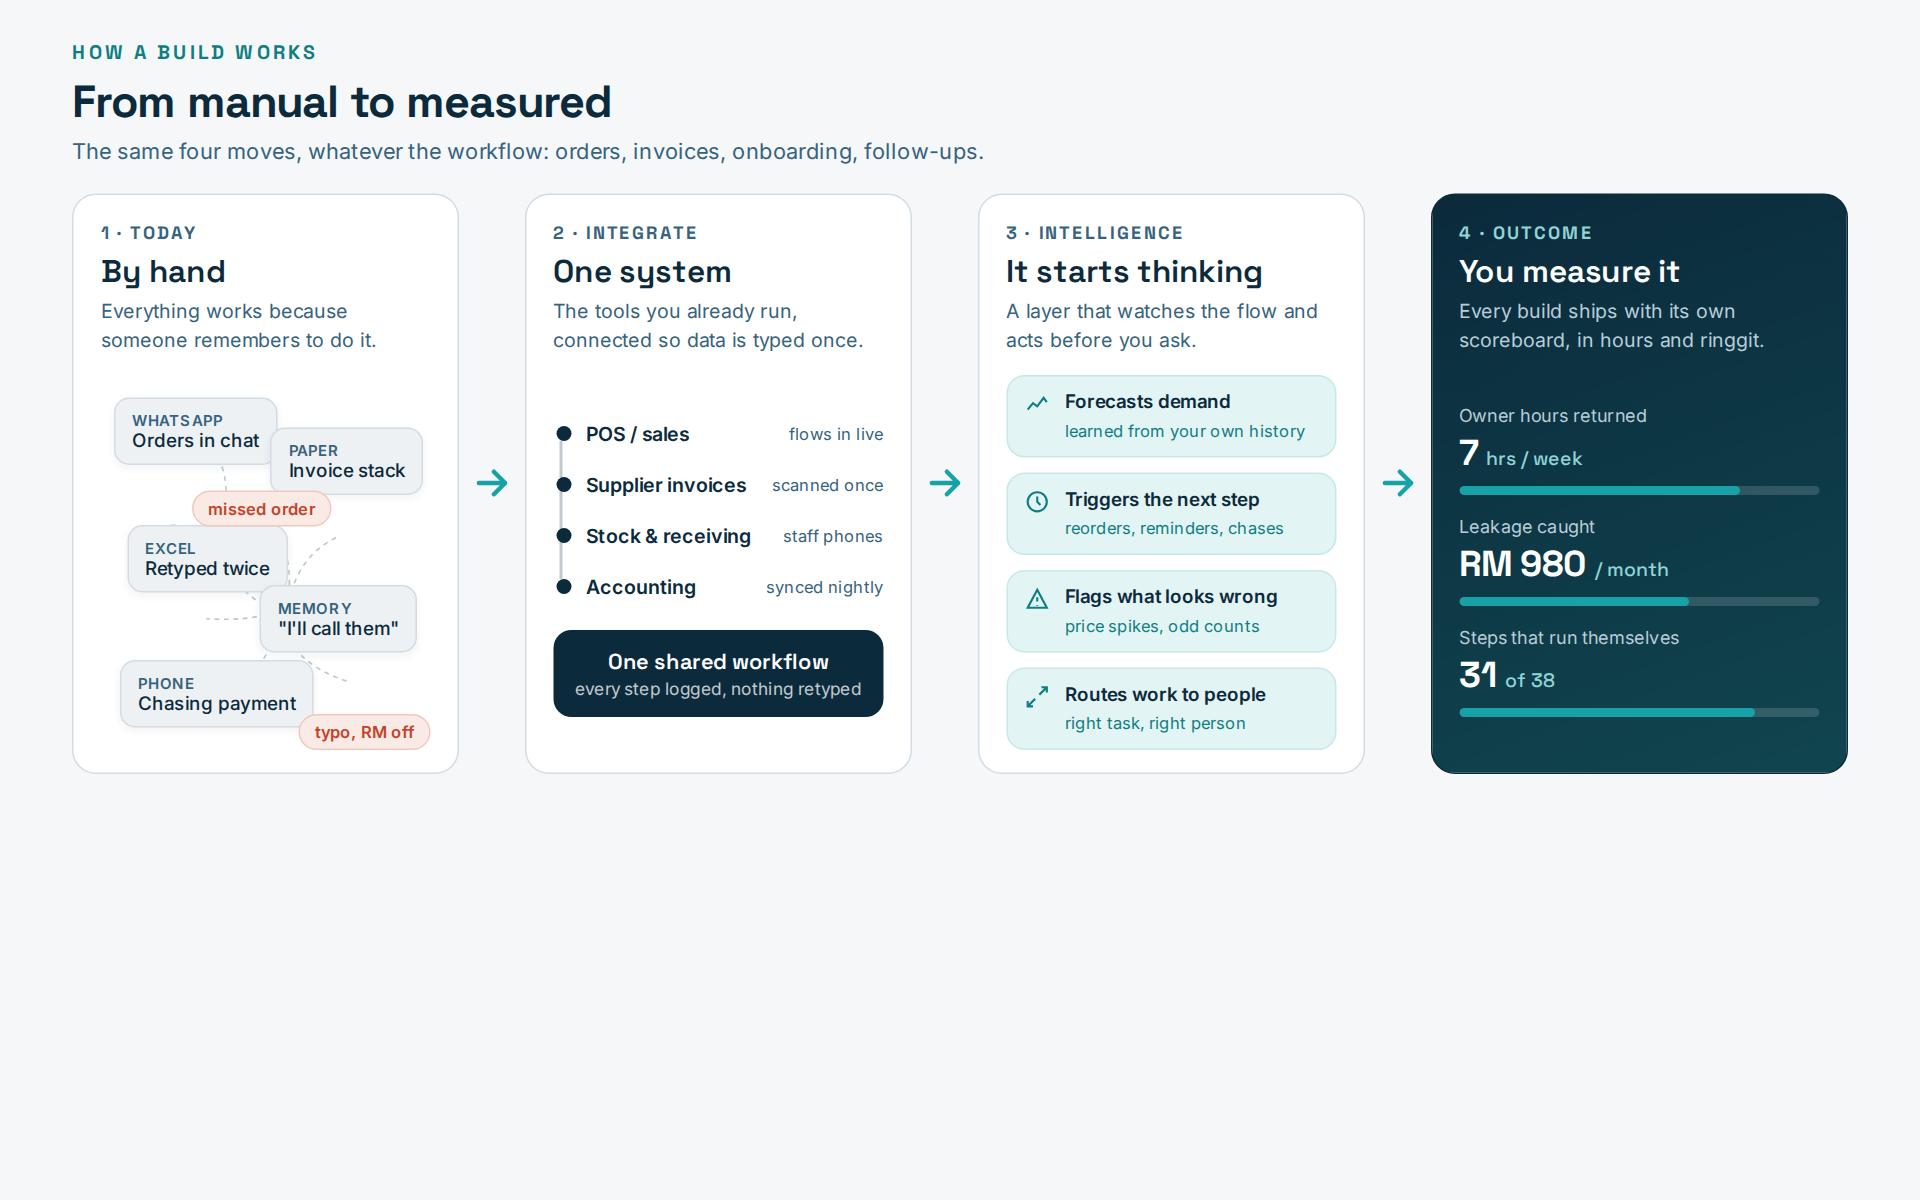Click the "It starts thinking" card heading
Screen dimensions: 1920x1200
coord(1134,272)
